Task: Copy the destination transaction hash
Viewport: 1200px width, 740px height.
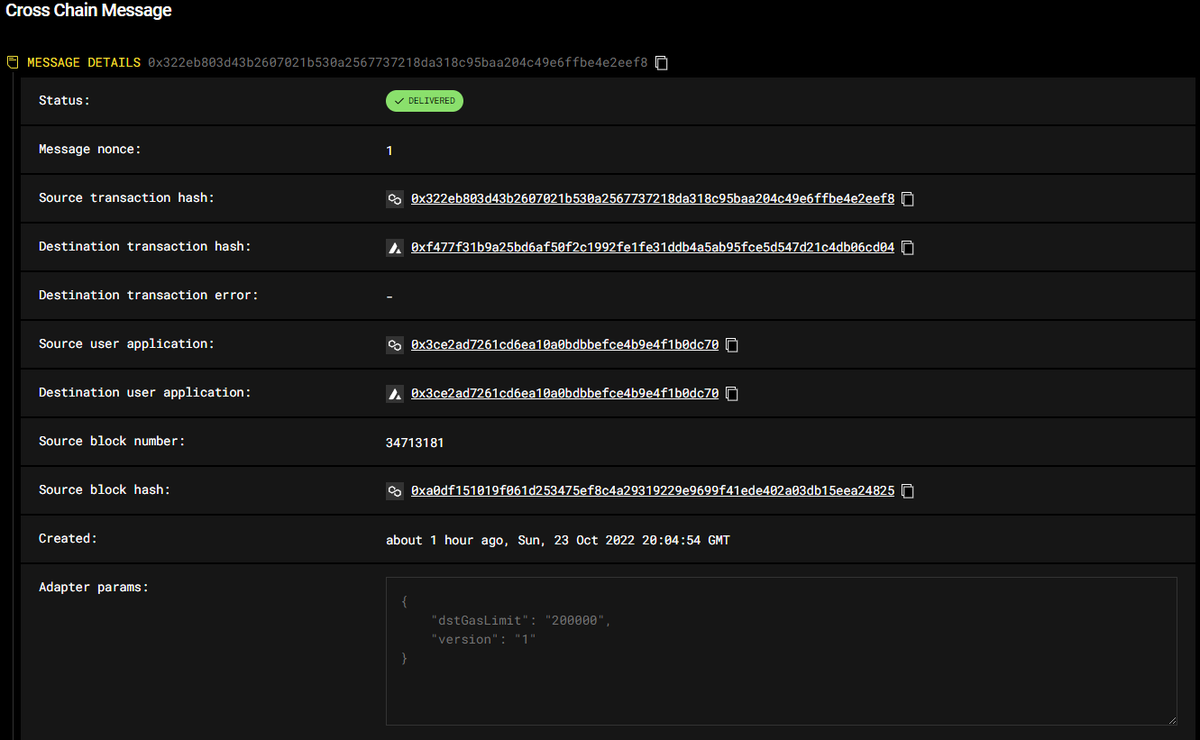Action: 908,247
